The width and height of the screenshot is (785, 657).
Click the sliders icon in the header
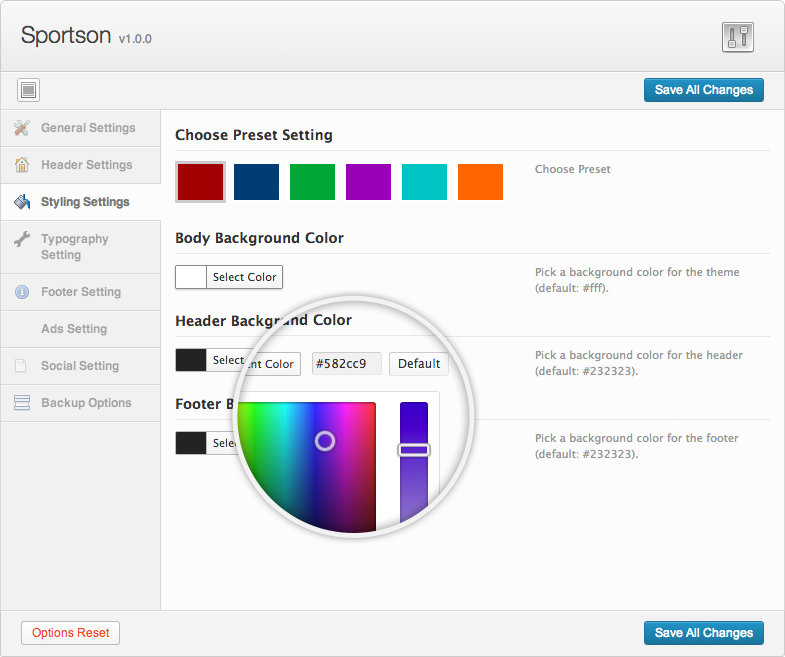pos(737,37)
